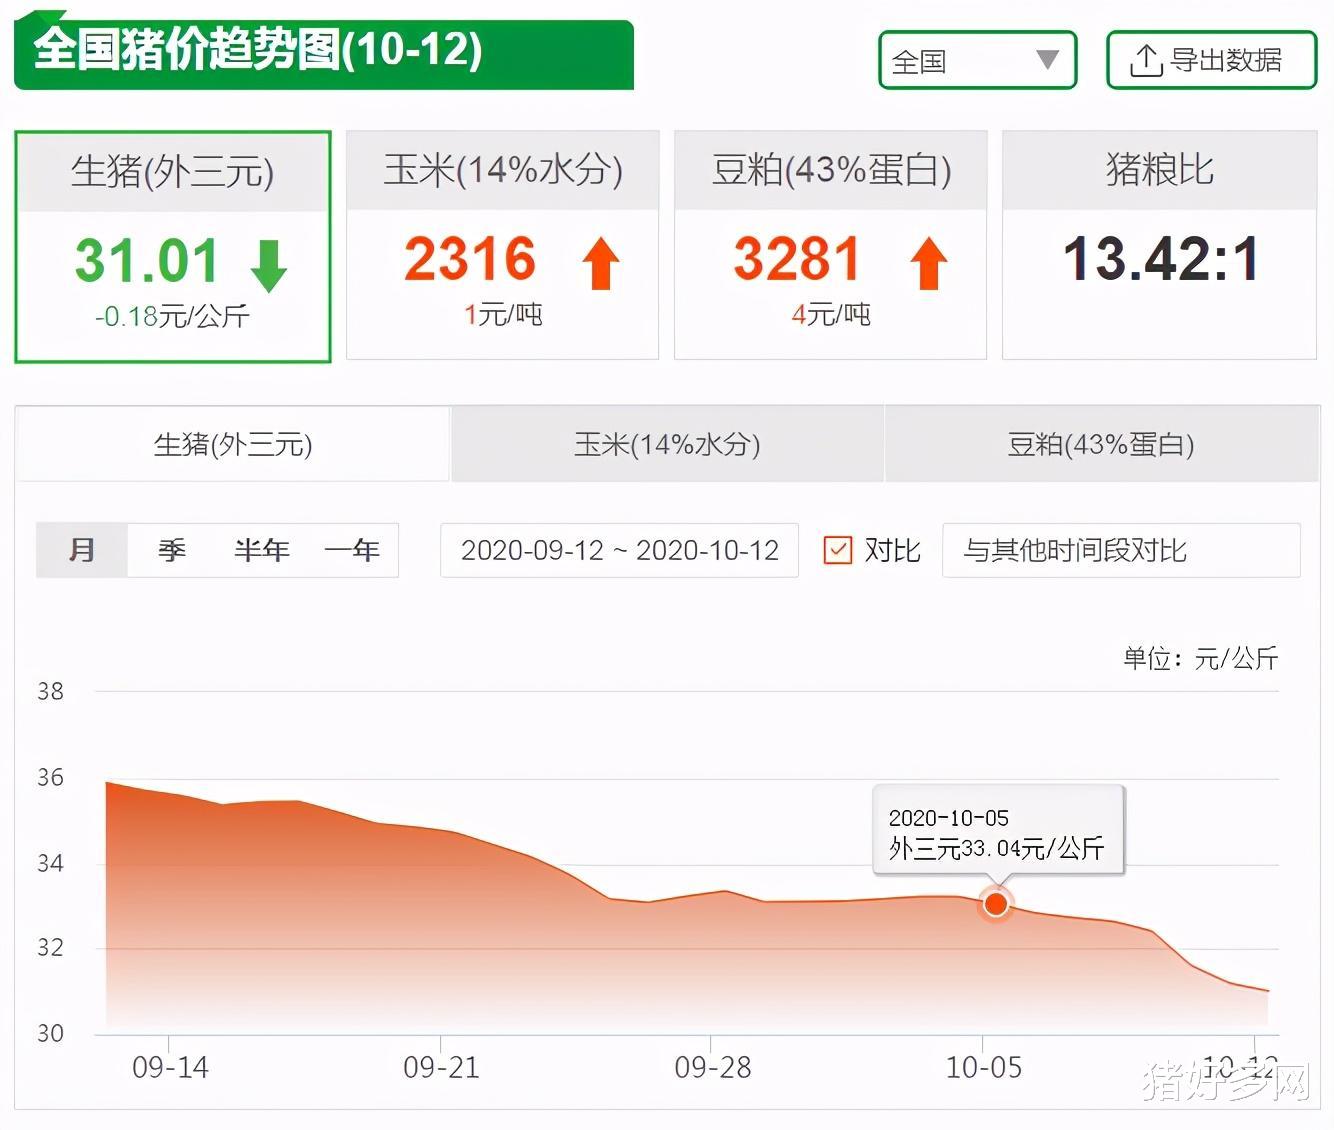Click the up arrow beside corn price 2316
The width and height of the screenshot is (1334, 1130).
[598, 265]
